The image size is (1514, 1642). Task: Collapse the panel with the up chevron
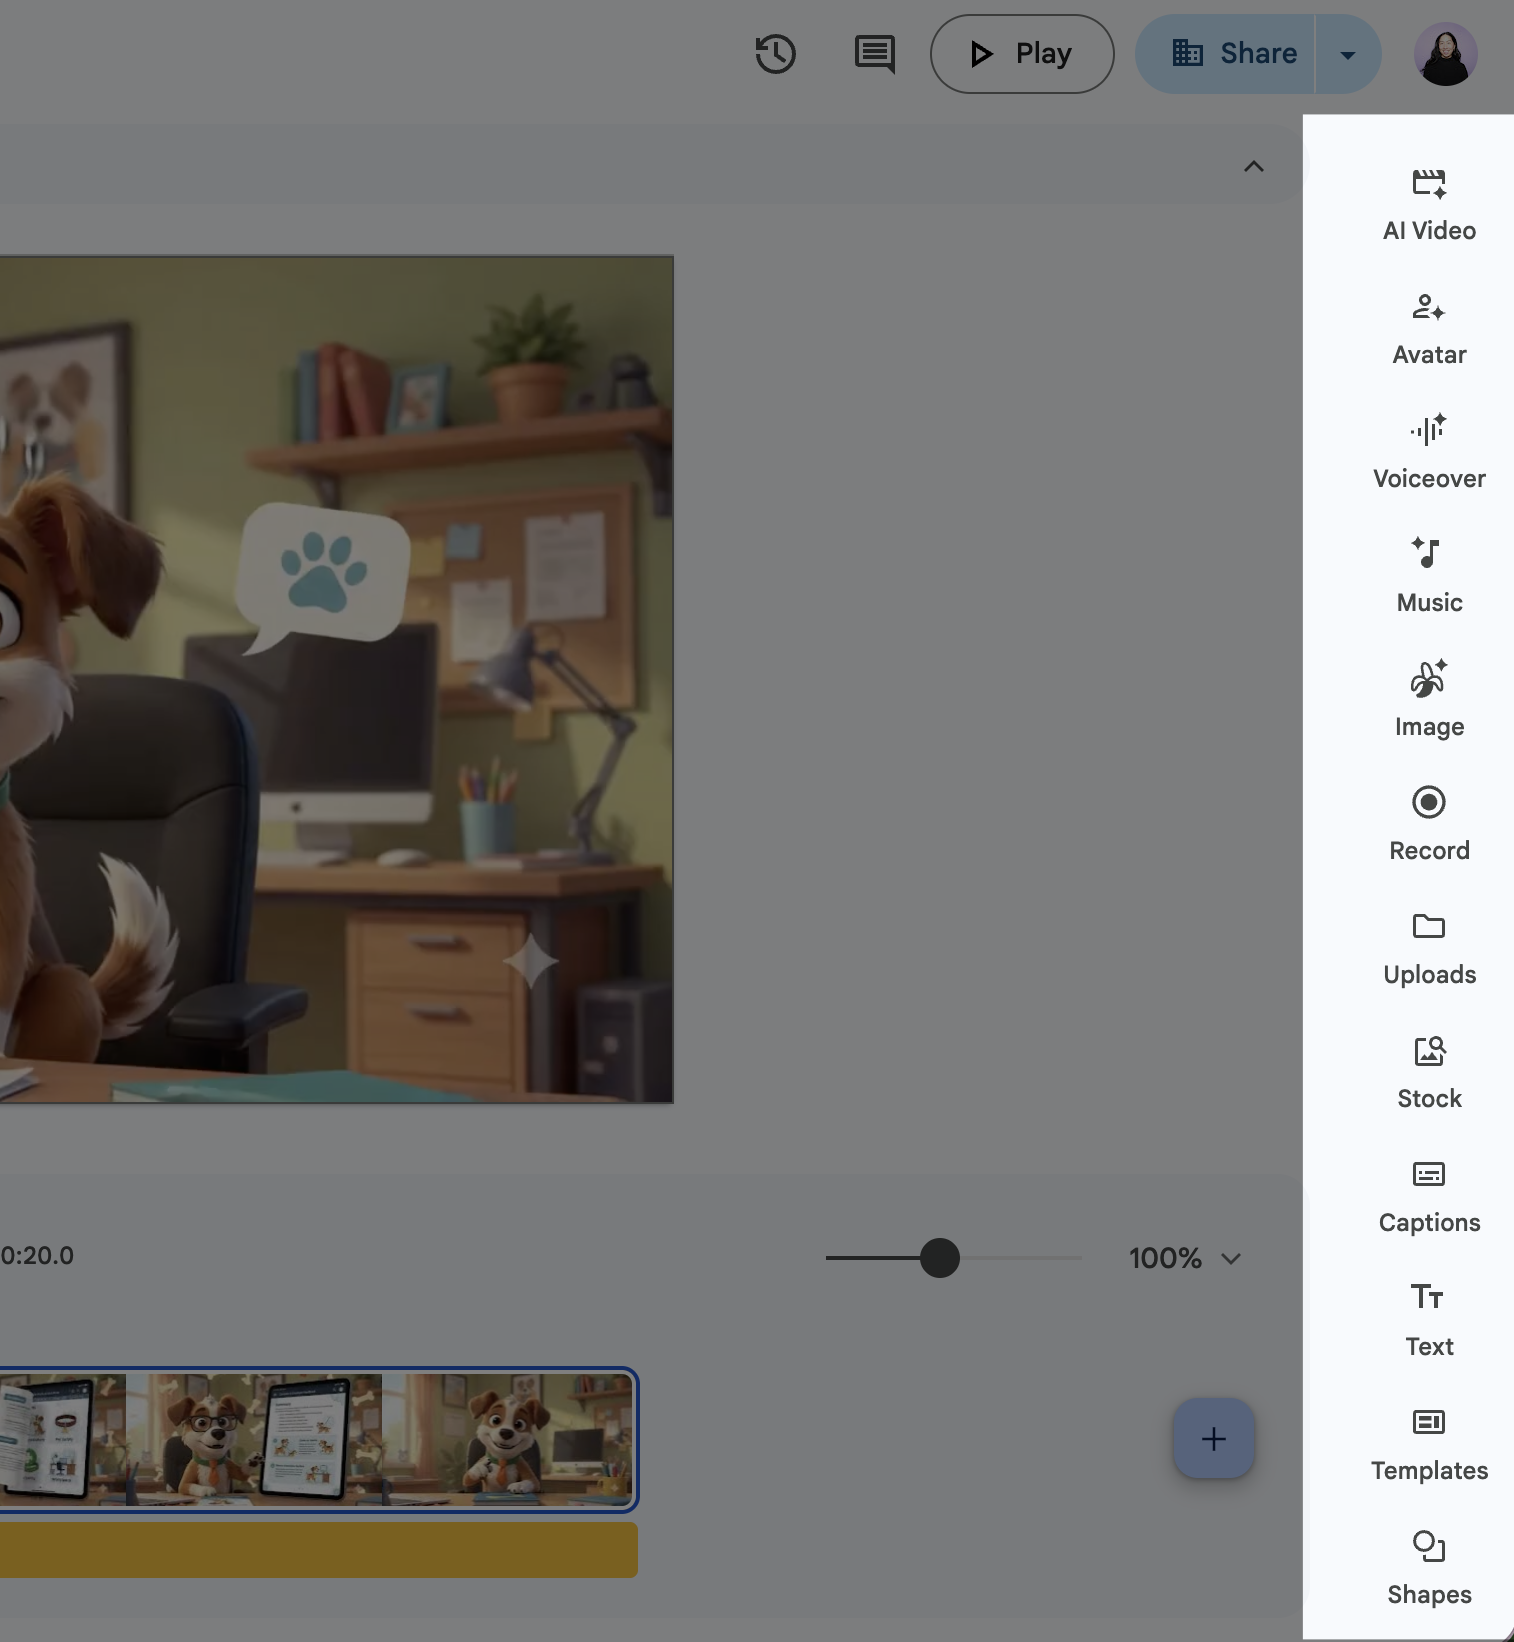1254,166
